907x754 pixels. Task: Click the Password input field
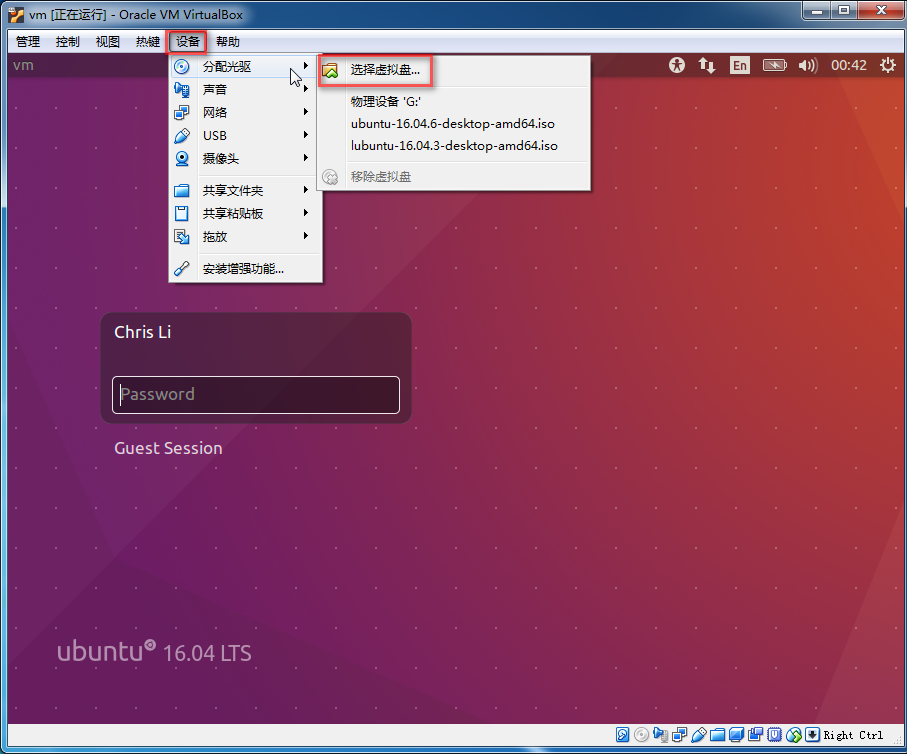click(x=256, y=395)
